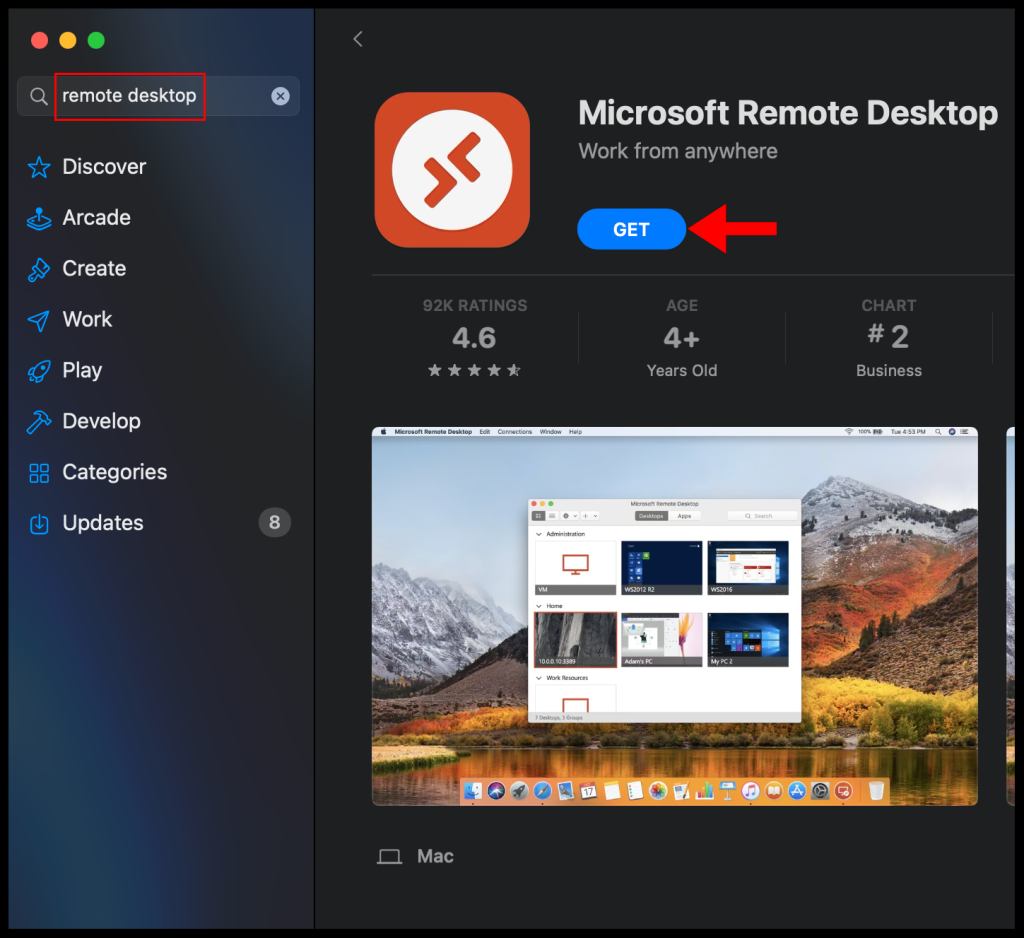This screenshot has height=938, width=1024.
Task: Click the Mac compatibility label
Action: 435,856
